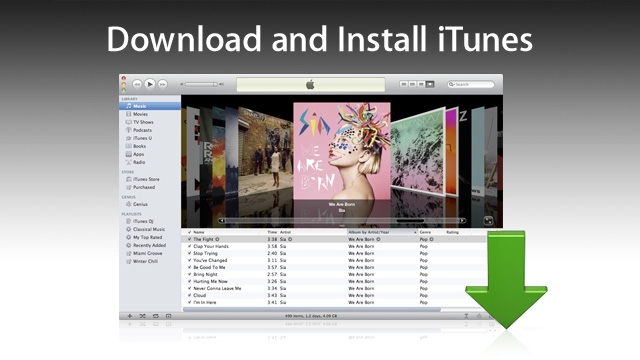
Task: Click the horizontal scrollbar under song list
Action: tap(312, 310)
